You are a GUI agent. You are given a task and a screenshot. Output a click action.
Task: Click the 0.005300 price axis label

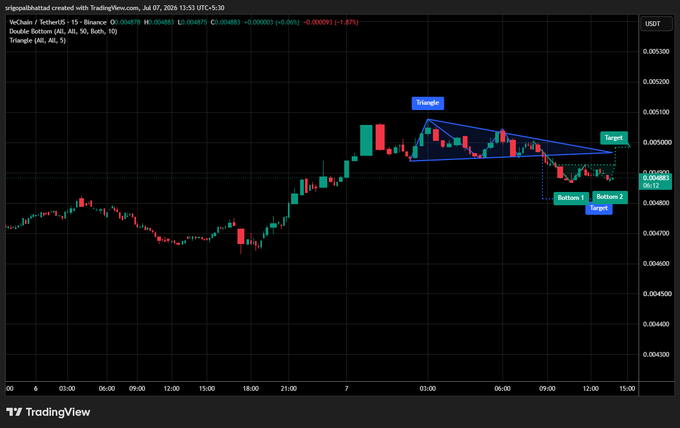(656, 51)
